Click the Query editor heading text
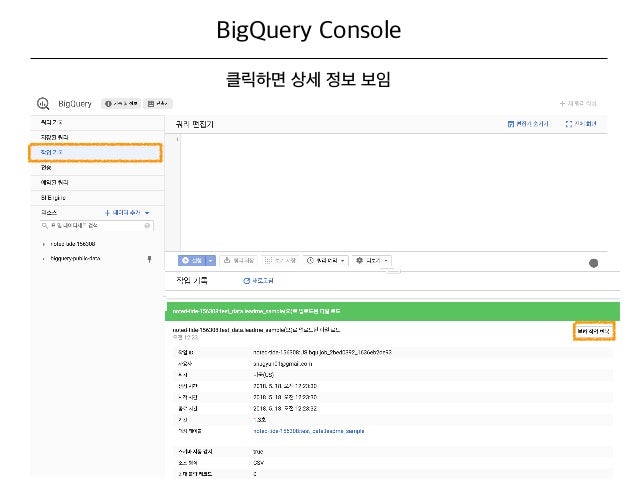 (x=194, y=125)
